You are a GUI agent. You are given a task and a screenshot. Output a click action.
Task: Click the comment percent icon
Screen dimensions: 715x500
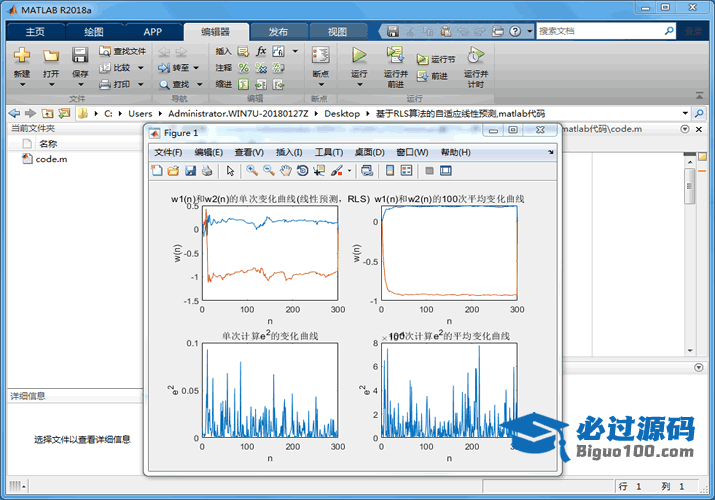pyautogui.click(x=244, y=68)
